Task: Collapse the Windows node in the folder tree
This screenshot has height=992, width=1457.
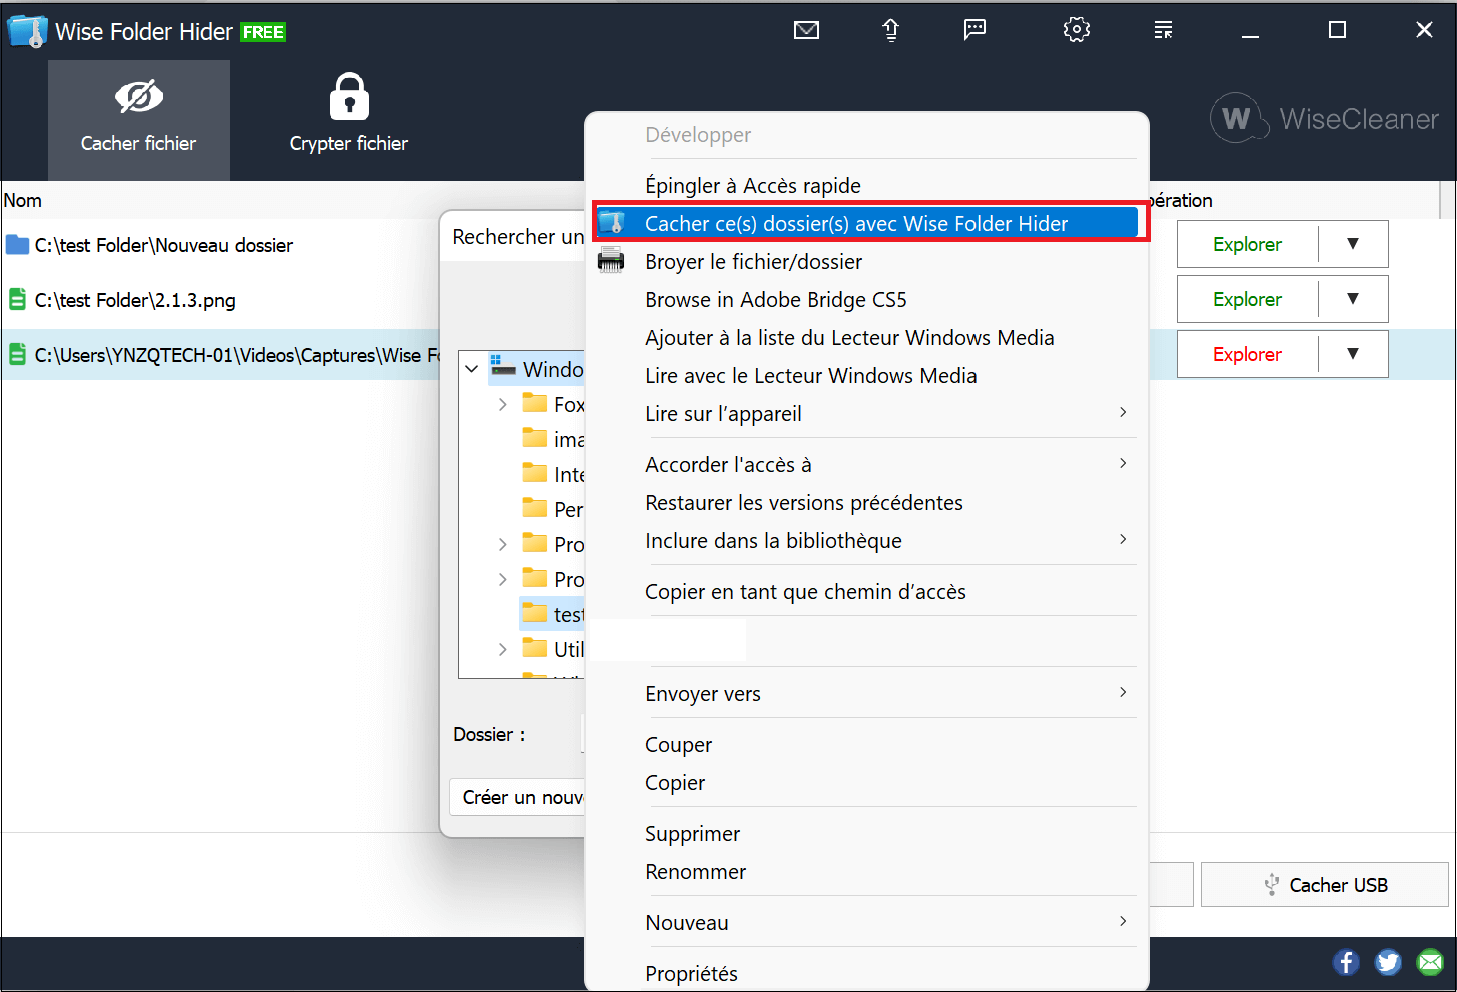Action: (x=471, y=368)
